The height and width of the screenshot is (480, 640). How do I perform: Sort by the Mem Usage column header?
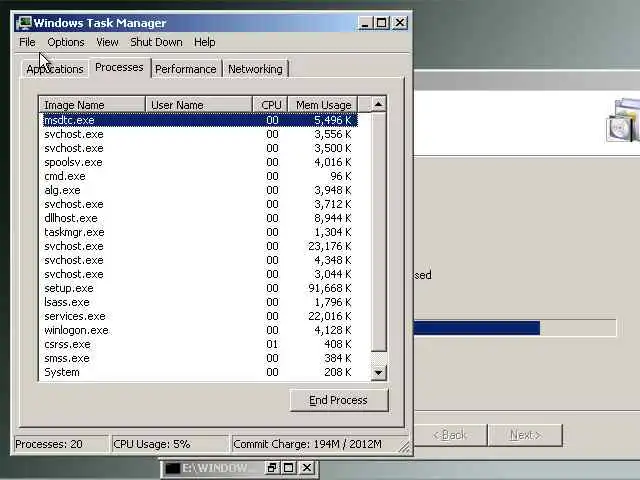[323, 105]
